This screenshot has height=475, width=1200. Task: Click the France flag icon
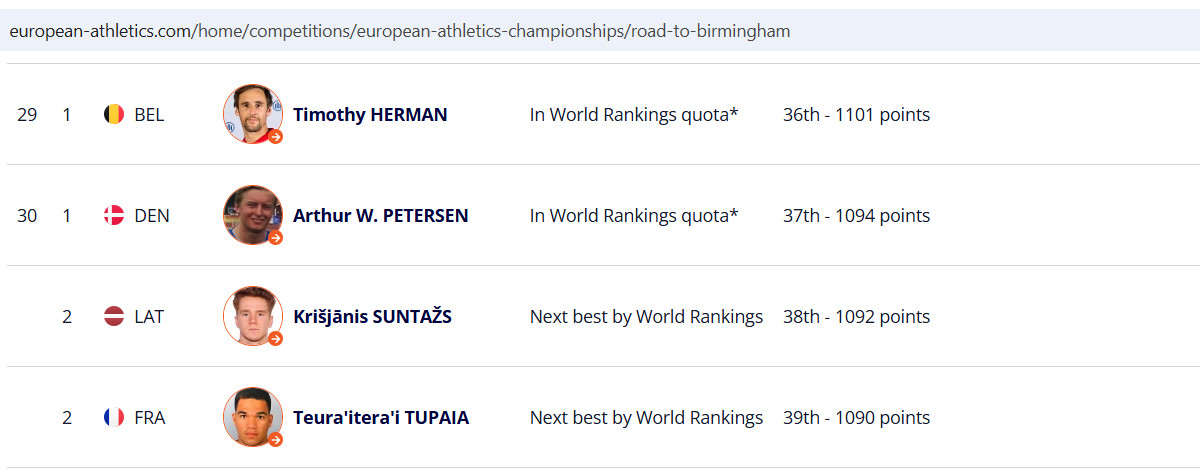[x=114, y=418]
